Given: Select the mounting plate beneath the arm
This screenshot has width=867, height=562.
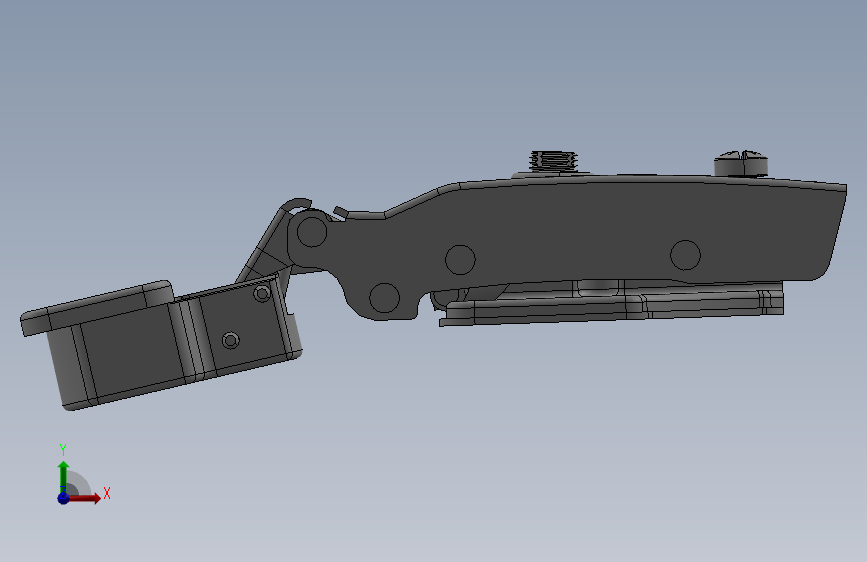Looking at the screenshot, I should [x=611, y=305].
